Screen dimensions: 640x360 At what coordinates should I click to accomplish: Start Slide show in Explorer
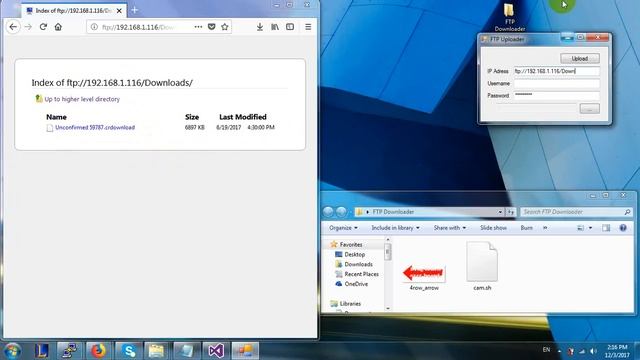[x=493, y=228]
